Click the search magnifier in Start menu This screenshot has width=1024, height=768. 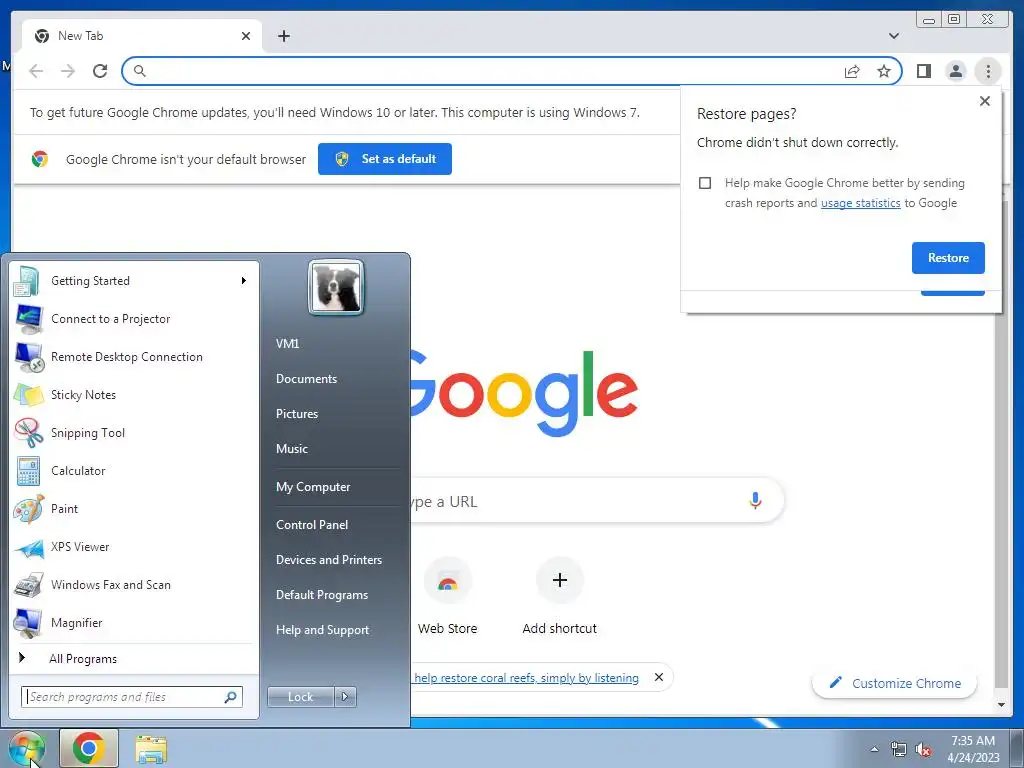(x=231, y=697)
